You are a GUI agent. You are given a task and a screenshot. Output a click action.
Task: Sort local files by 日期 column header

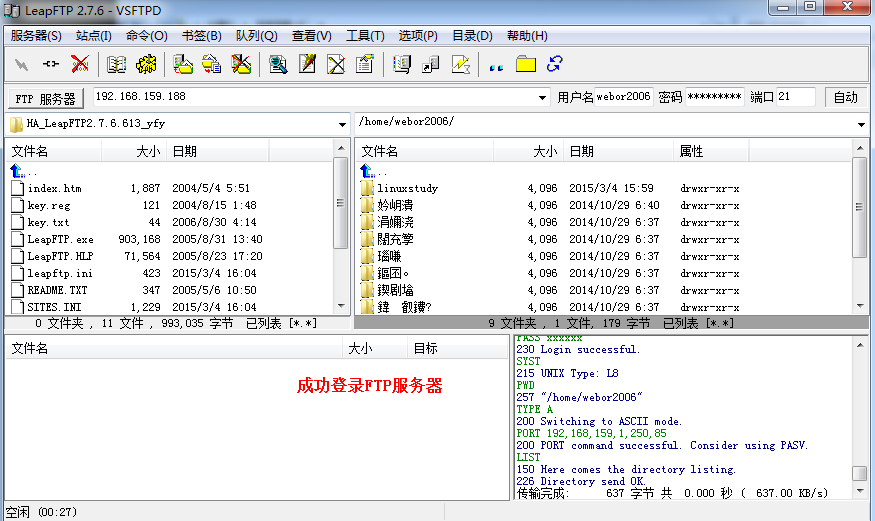pyautogui.click(x=217, y=151)
